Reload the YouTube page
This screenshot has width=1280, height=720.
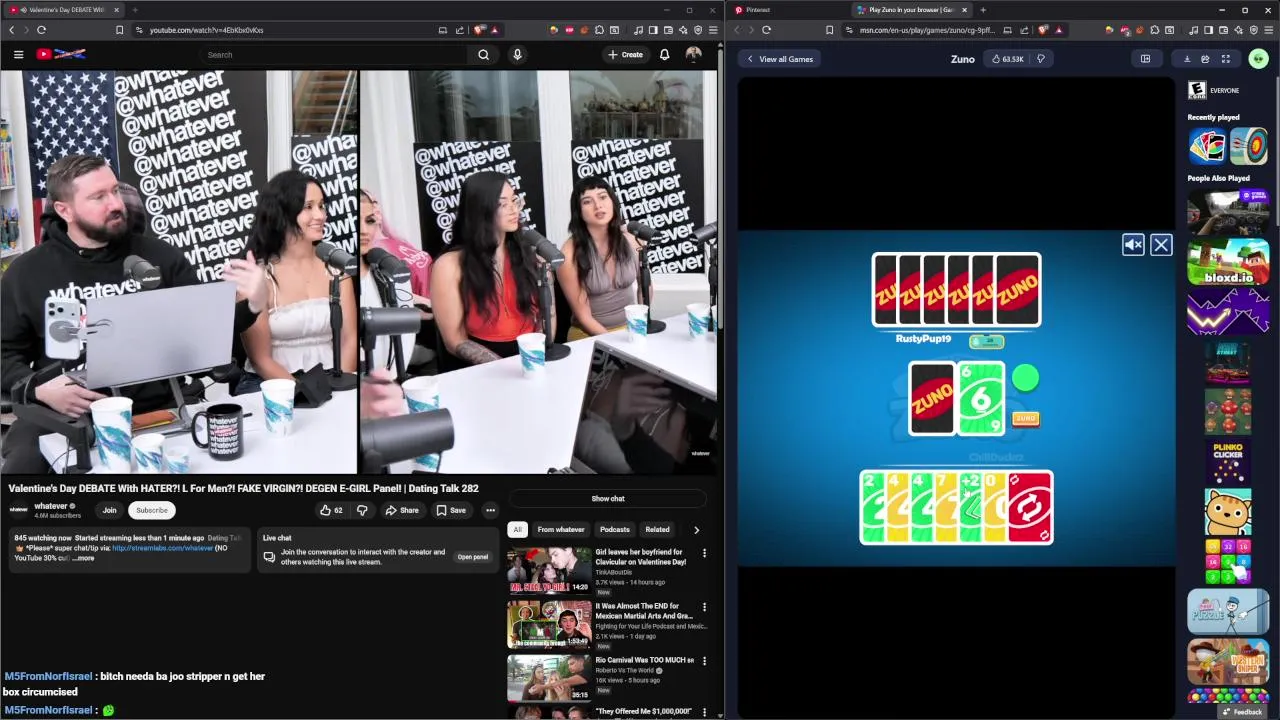pos(41,30)
